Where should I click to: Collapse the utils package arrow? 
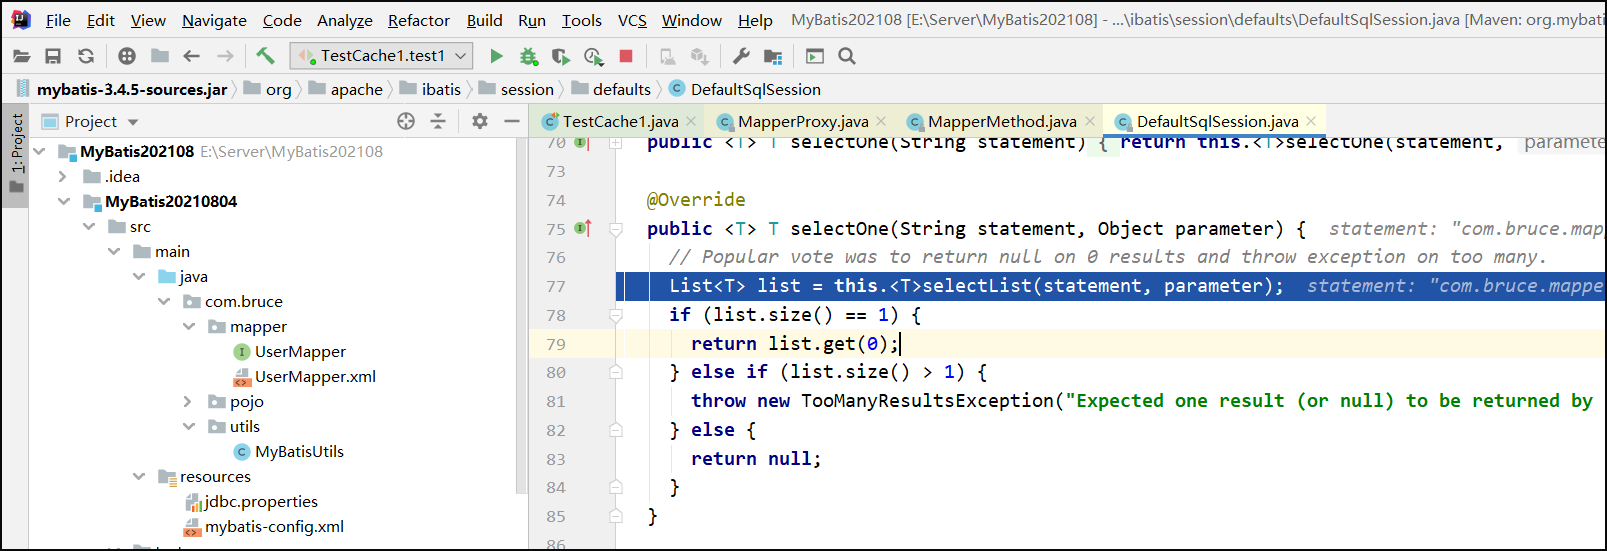pos(189,426)
